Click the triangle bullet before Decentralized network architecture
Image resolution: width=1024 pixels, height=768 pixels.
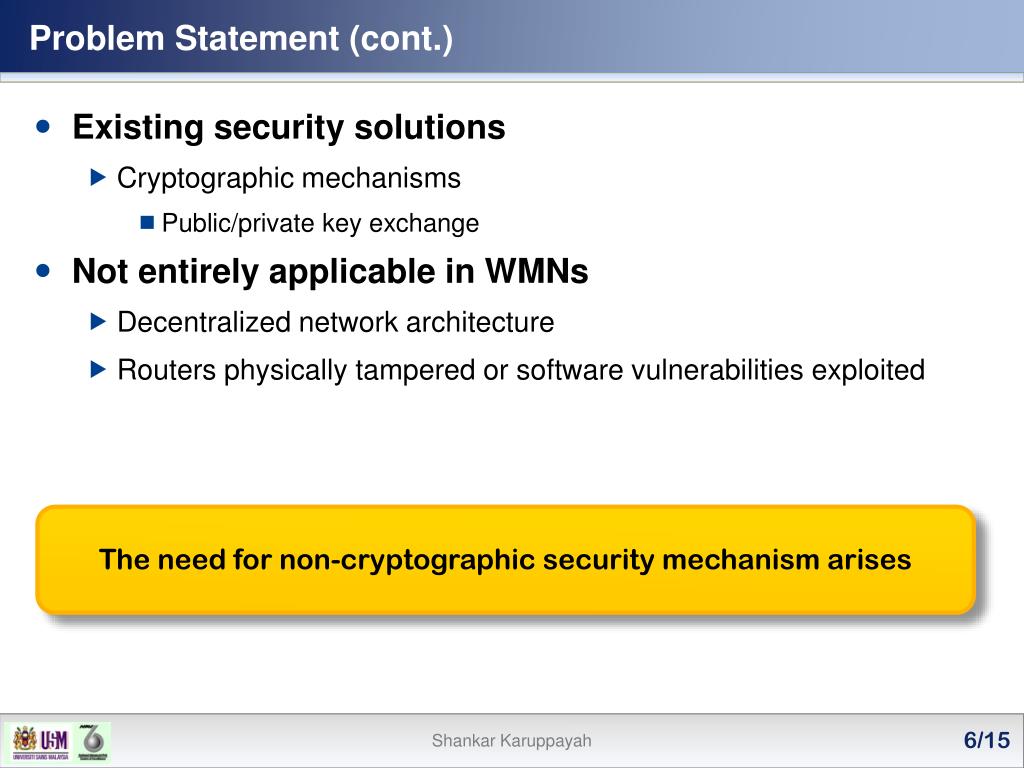click(98, 321)
